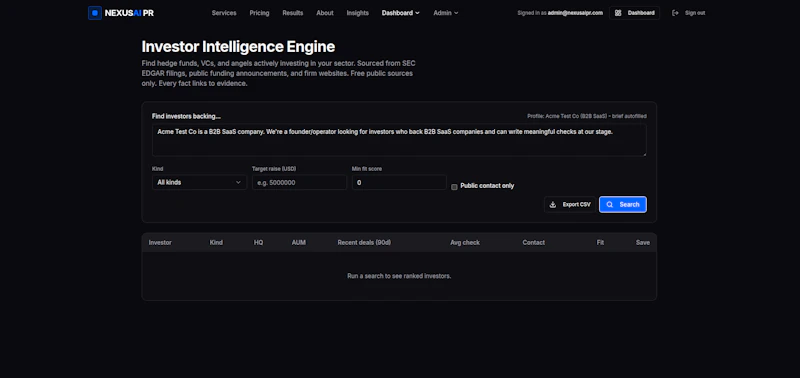Open the Kind dropdown showing All kinds
The image size is (800, 378).
(199, 182)
